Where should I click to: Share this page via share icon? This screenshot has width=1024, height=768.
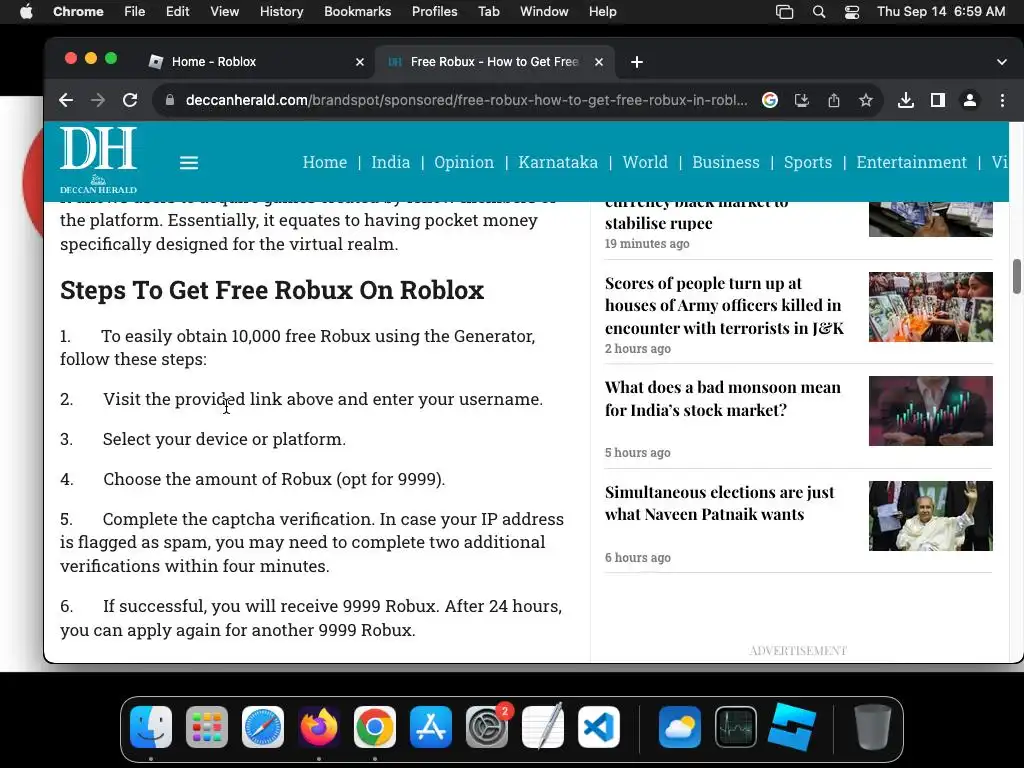pyautogui.click(x=834, y=100)
